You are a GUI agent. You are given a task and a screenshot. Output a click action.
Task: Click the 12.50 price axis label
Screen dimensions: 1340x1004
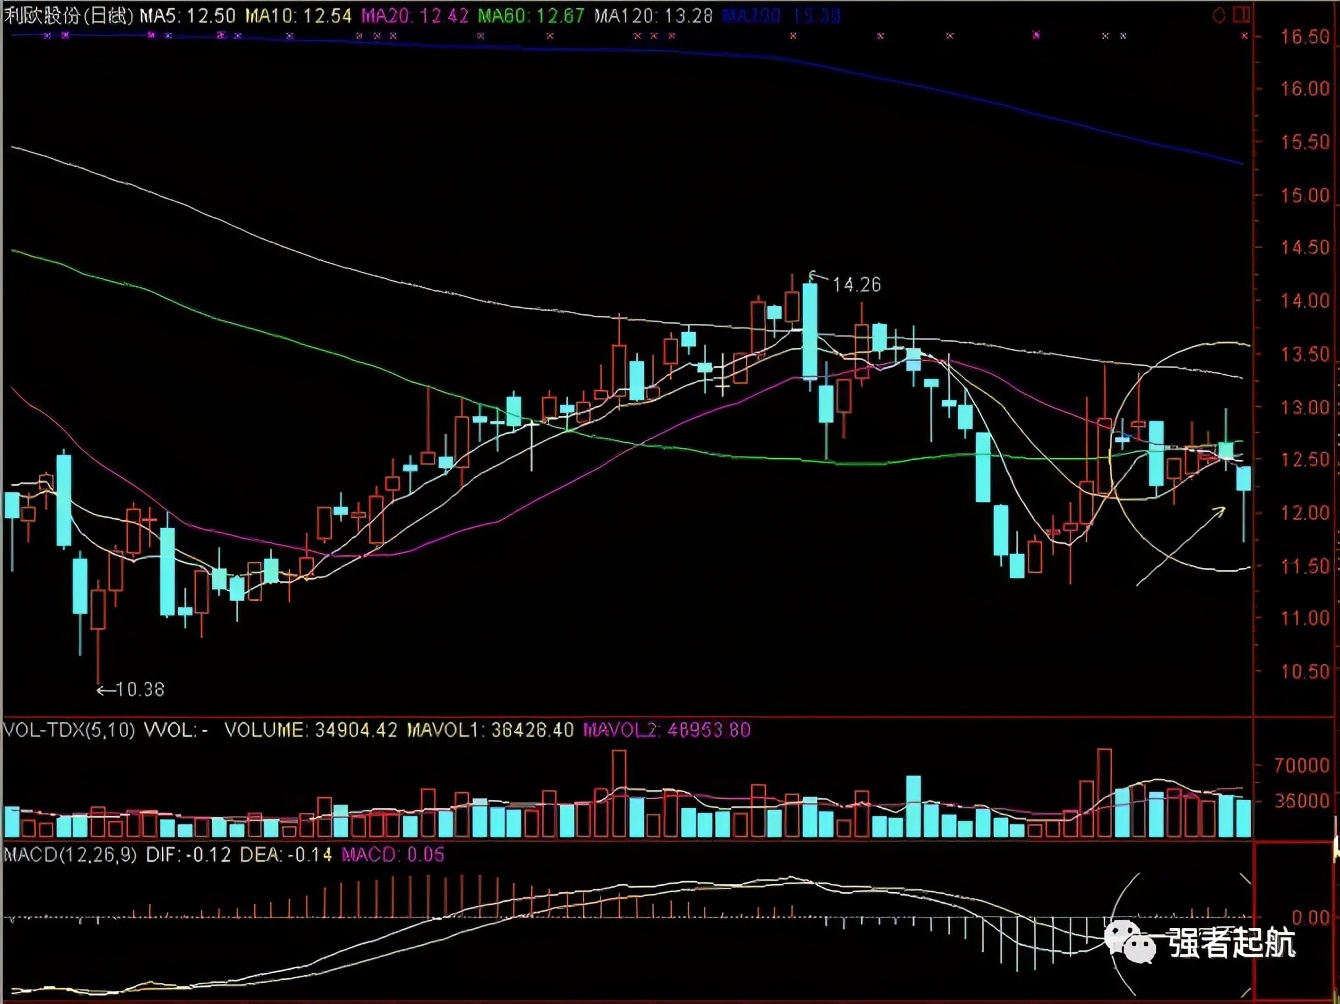[1304, 460]
